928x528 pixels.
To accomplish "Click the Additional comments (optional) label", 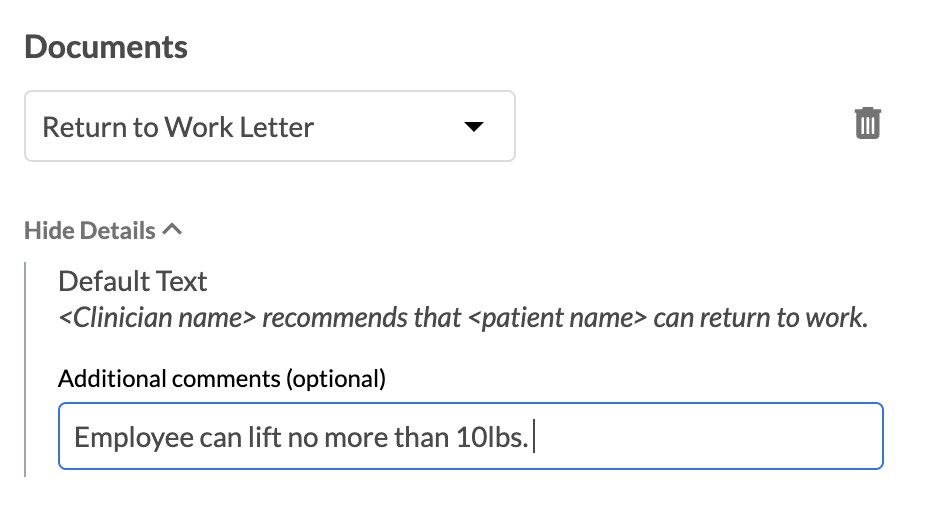I will point(221,379).
